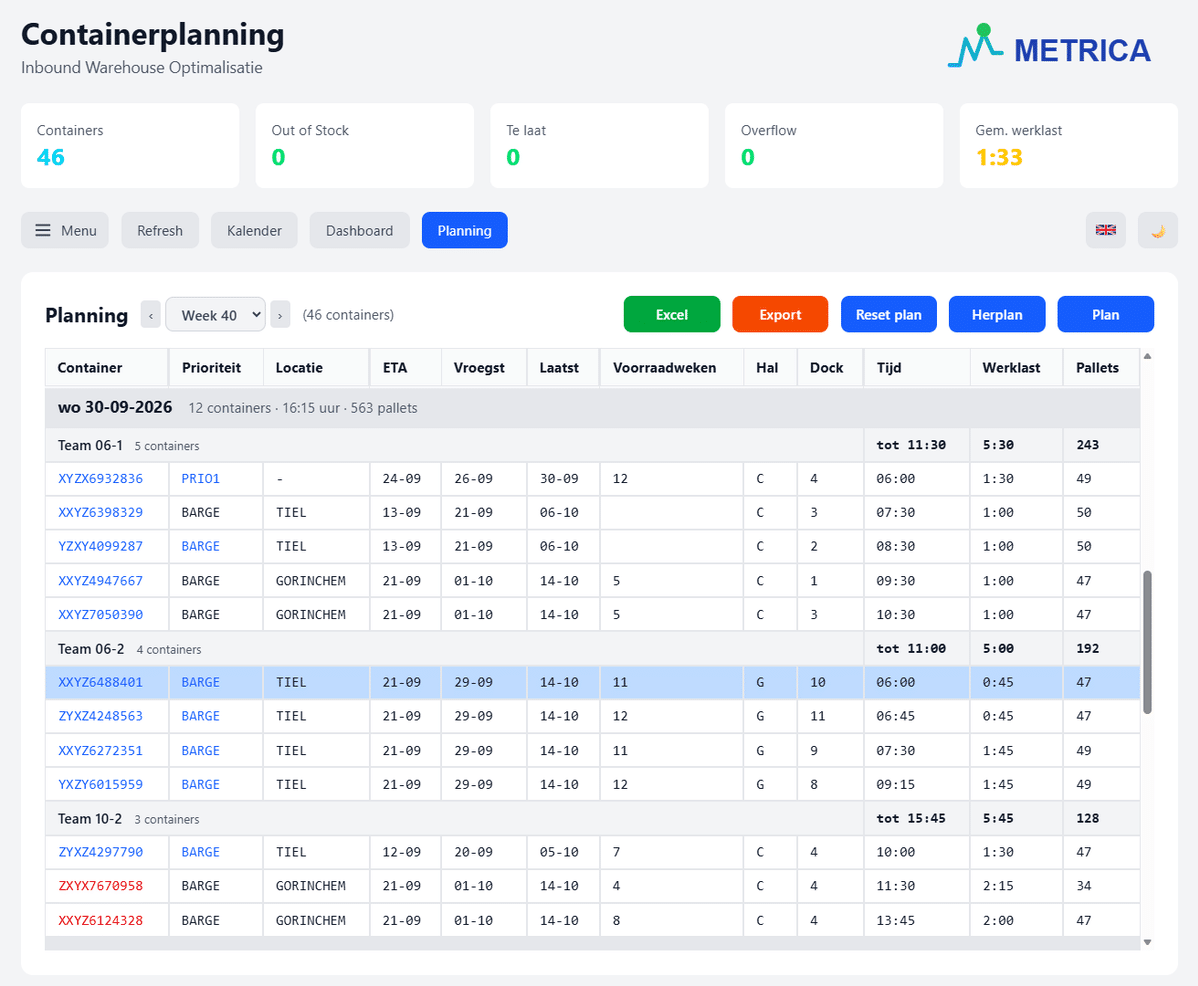1198x986 pixels.
Task: Open highlighted container XXYZ6488401 link
Action: [100, 682]
